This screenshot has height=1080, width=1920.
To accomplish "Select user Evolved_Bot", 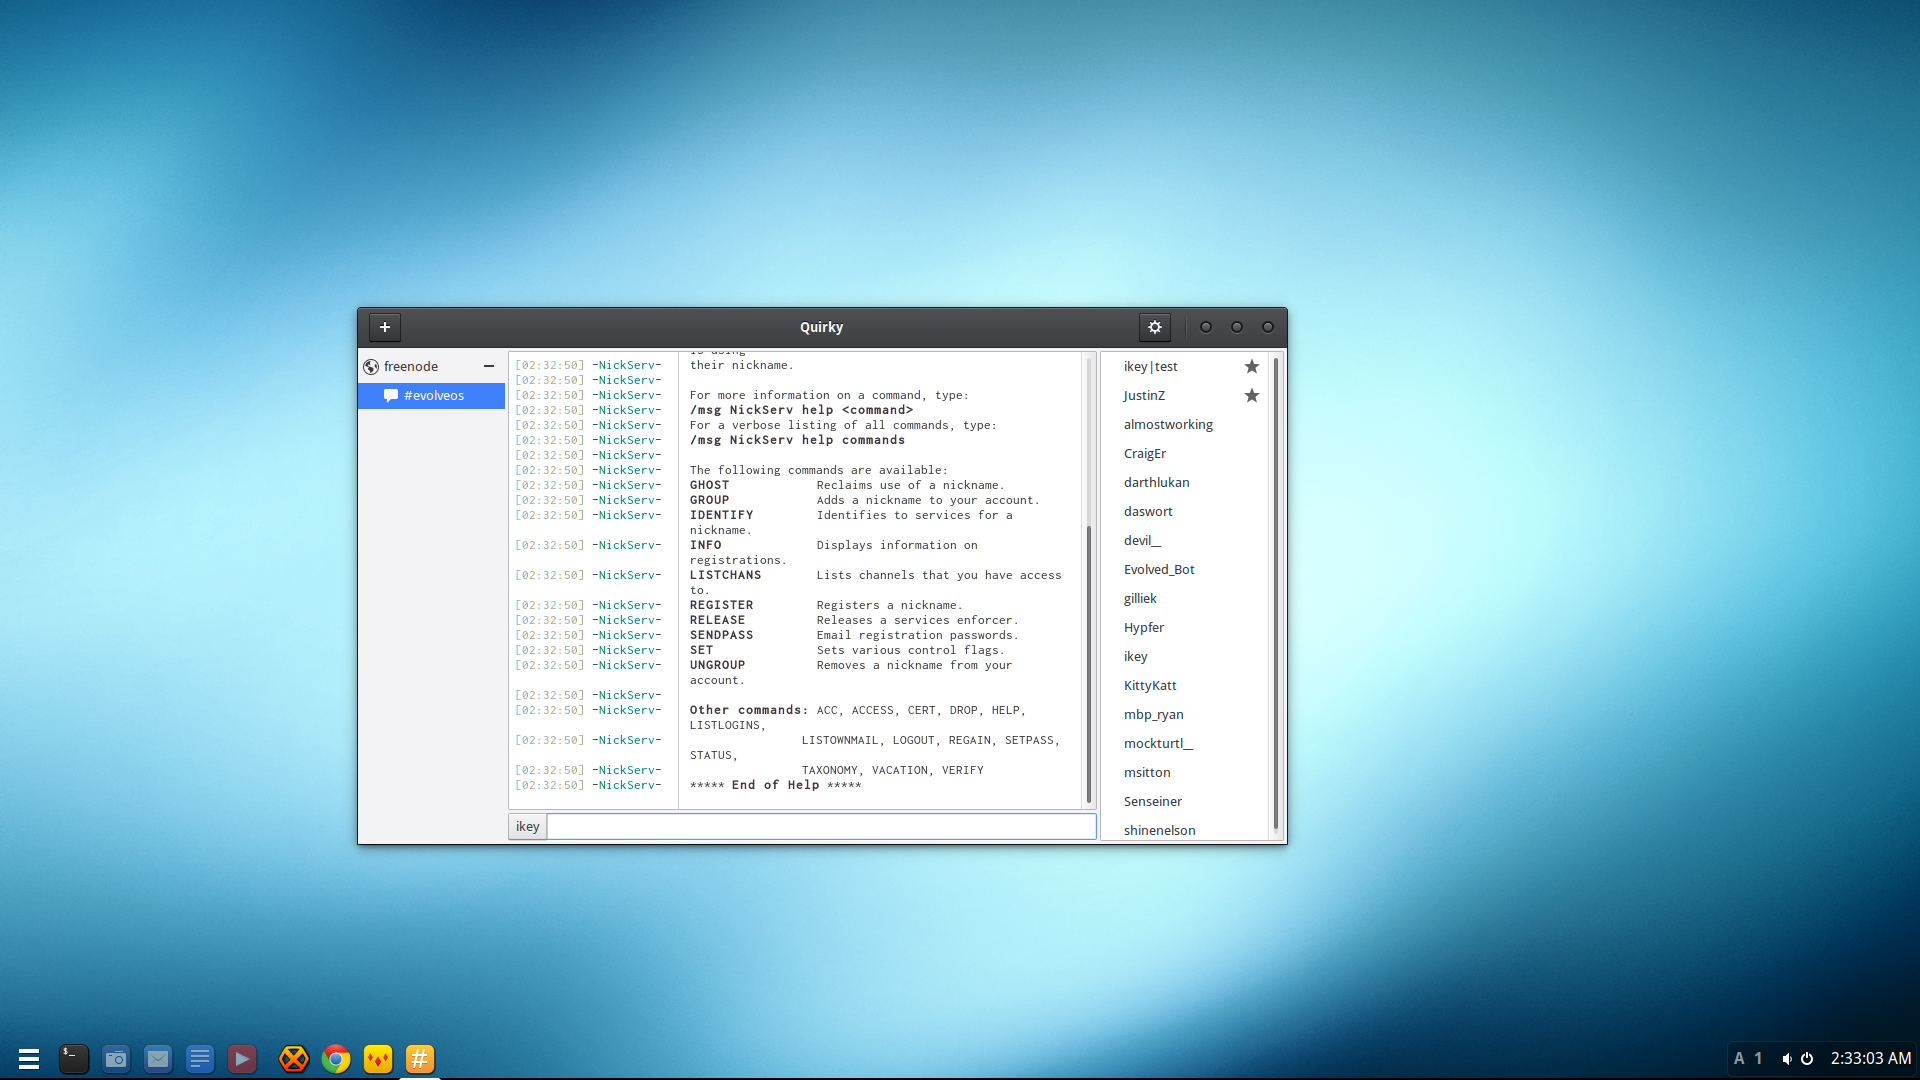I will 1185,569.
